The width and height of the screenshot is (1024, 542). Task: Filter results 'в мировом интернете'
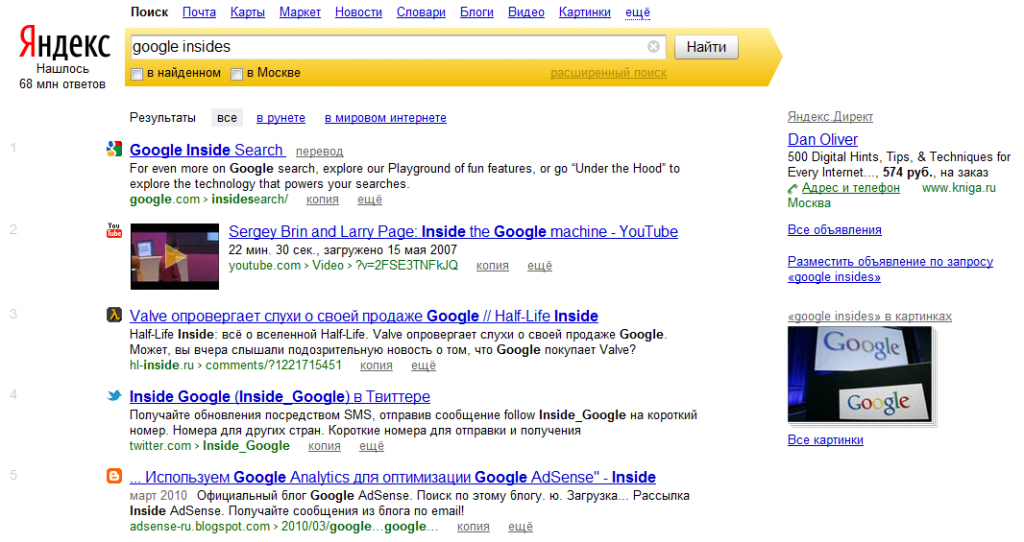385,118
